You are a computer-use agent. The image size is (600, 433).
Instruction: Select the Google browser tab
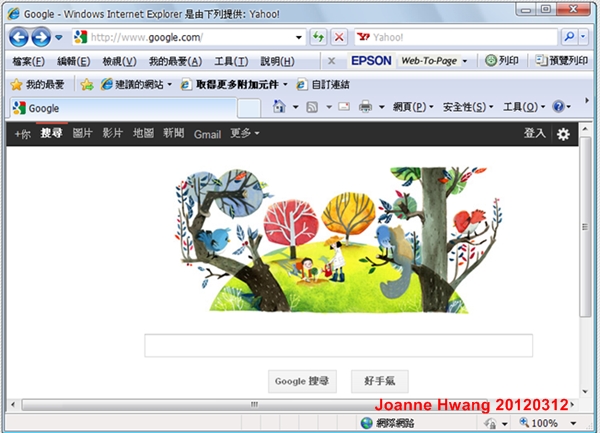122,108
